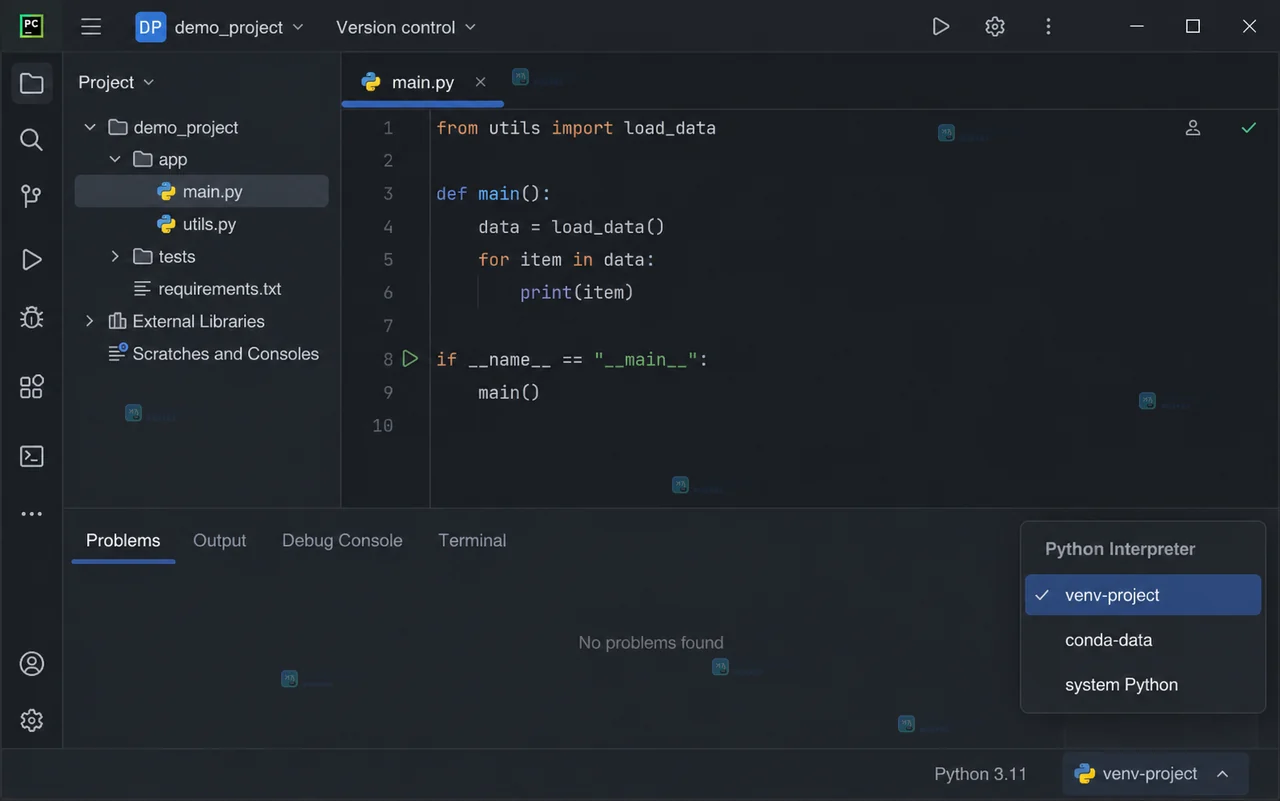Click the load_data import on line 1
Image resolution: width=1280 pixels, height=801 pixels.
pos(670,128)
